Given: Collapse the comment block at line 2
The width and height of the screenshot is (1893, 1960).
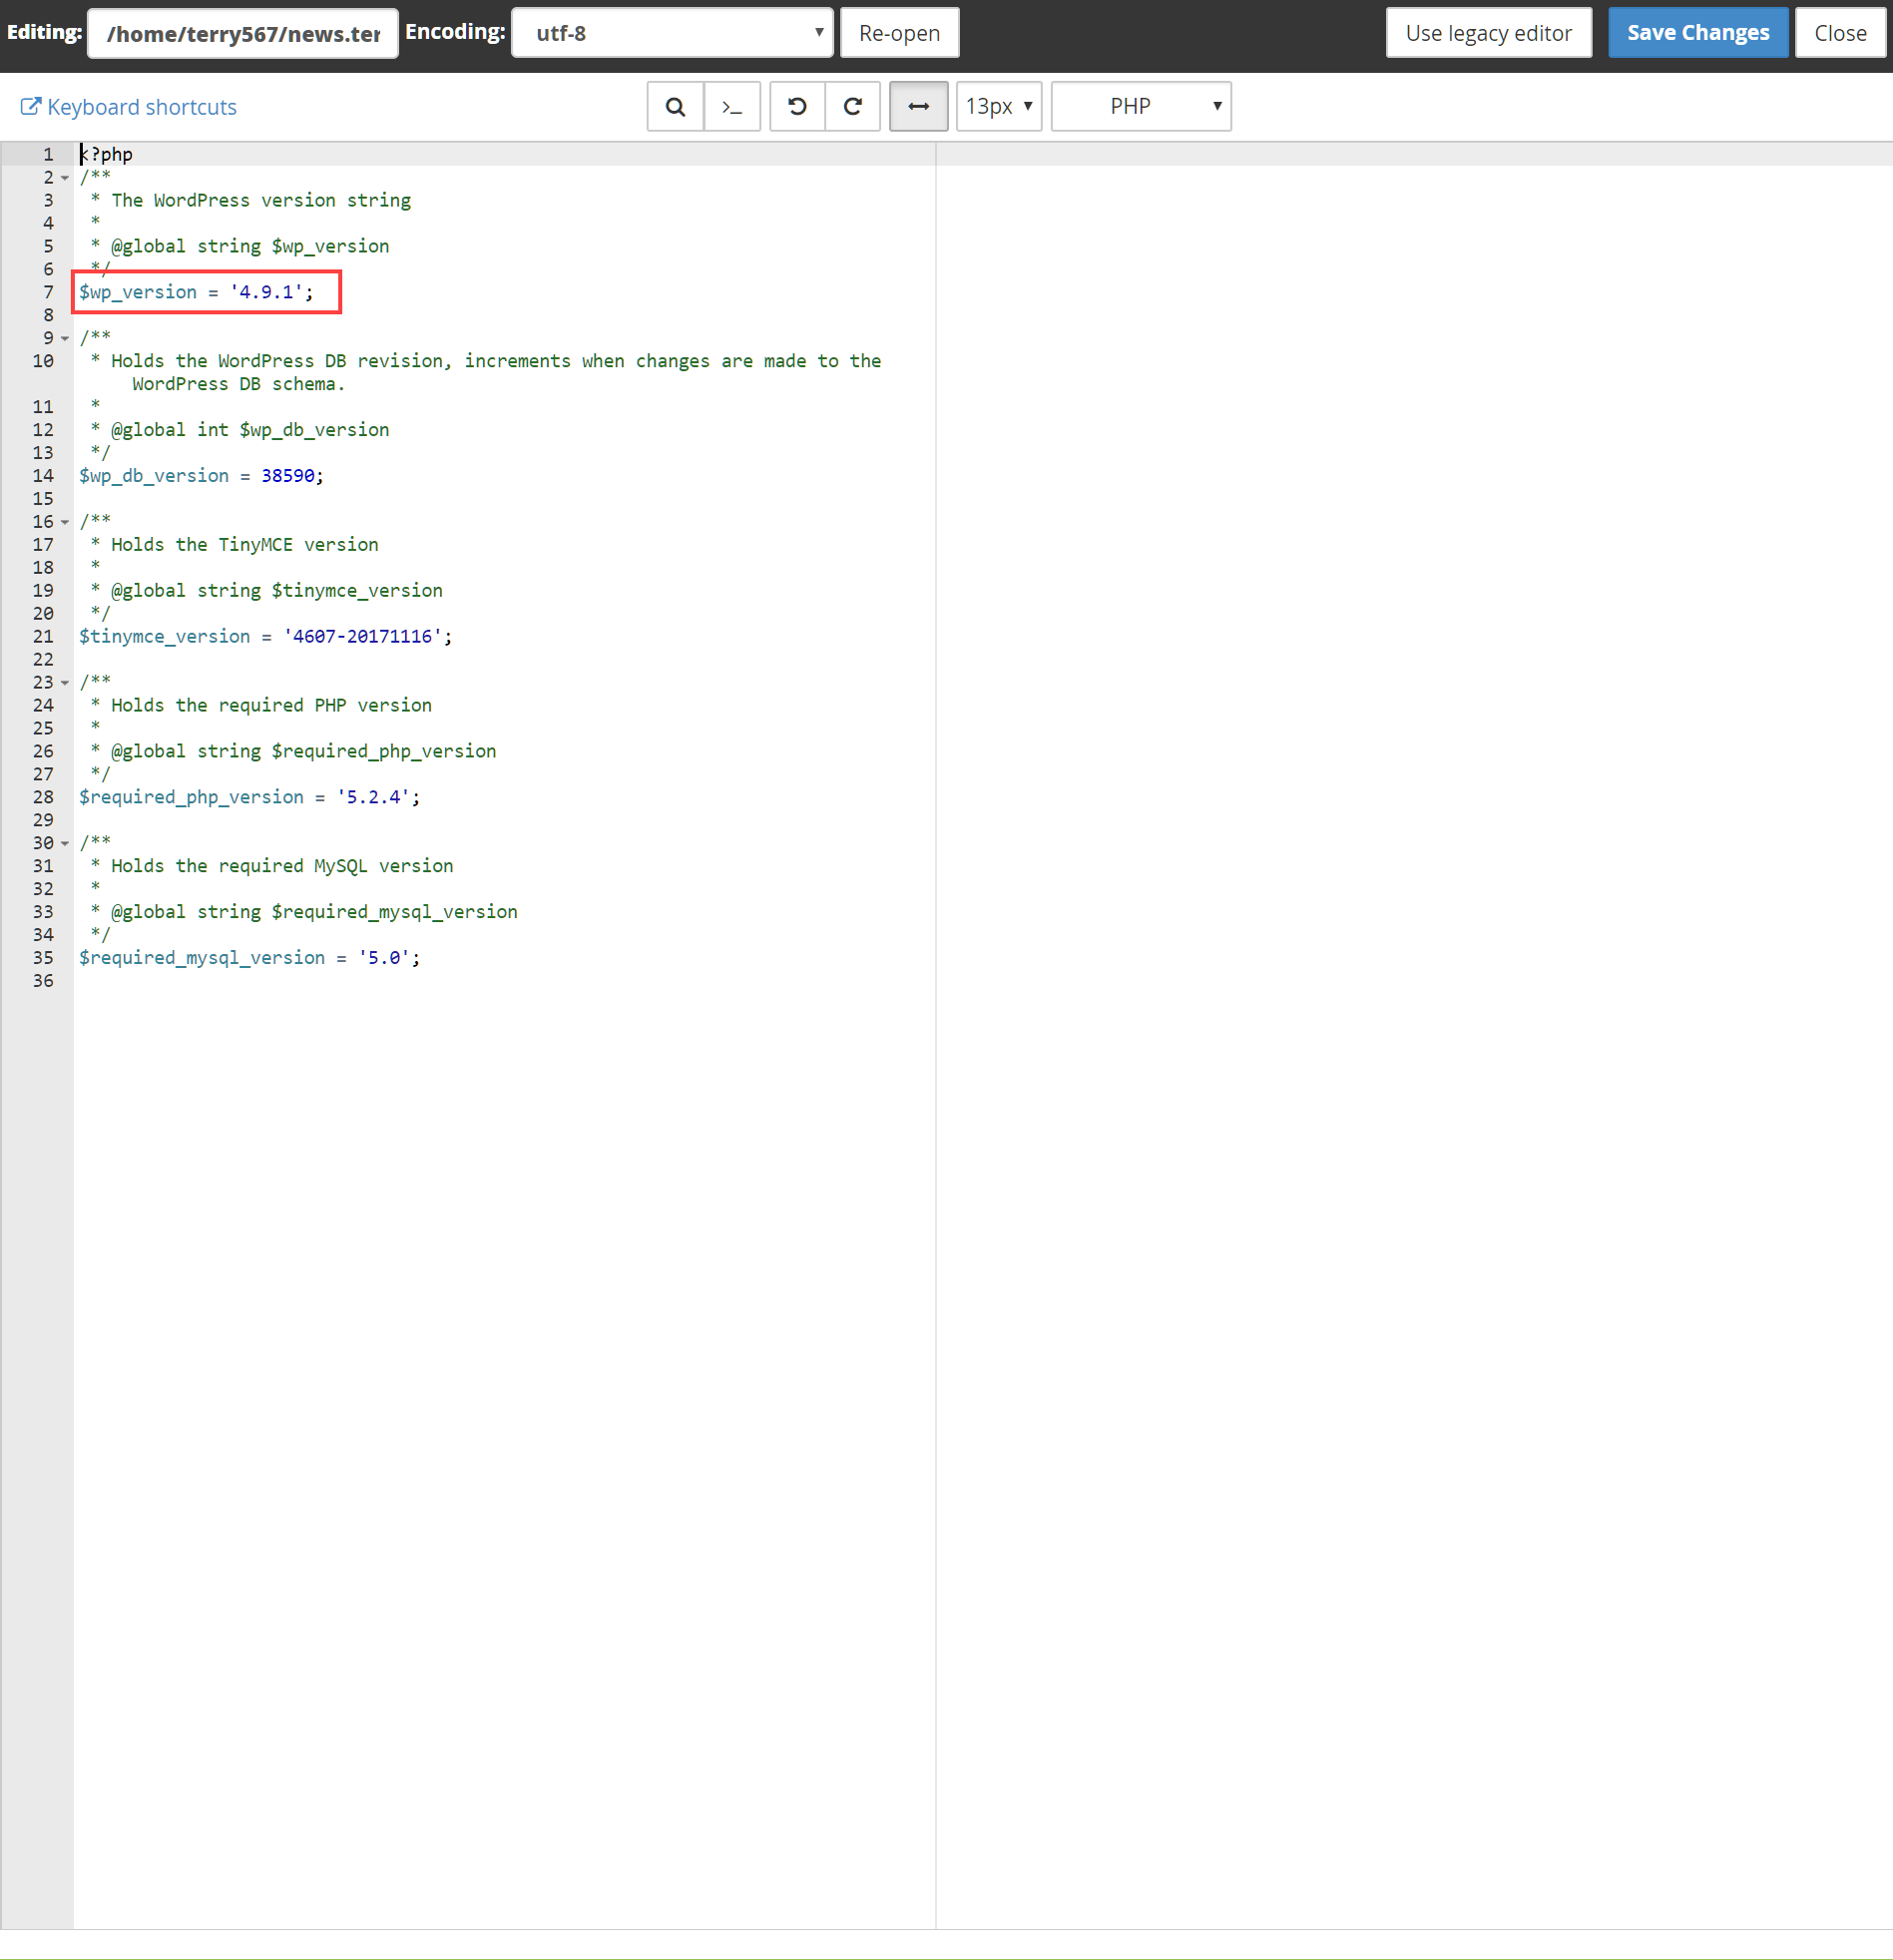Looking at the screenshot, I should pyautogui.click(x=65, y=178).
